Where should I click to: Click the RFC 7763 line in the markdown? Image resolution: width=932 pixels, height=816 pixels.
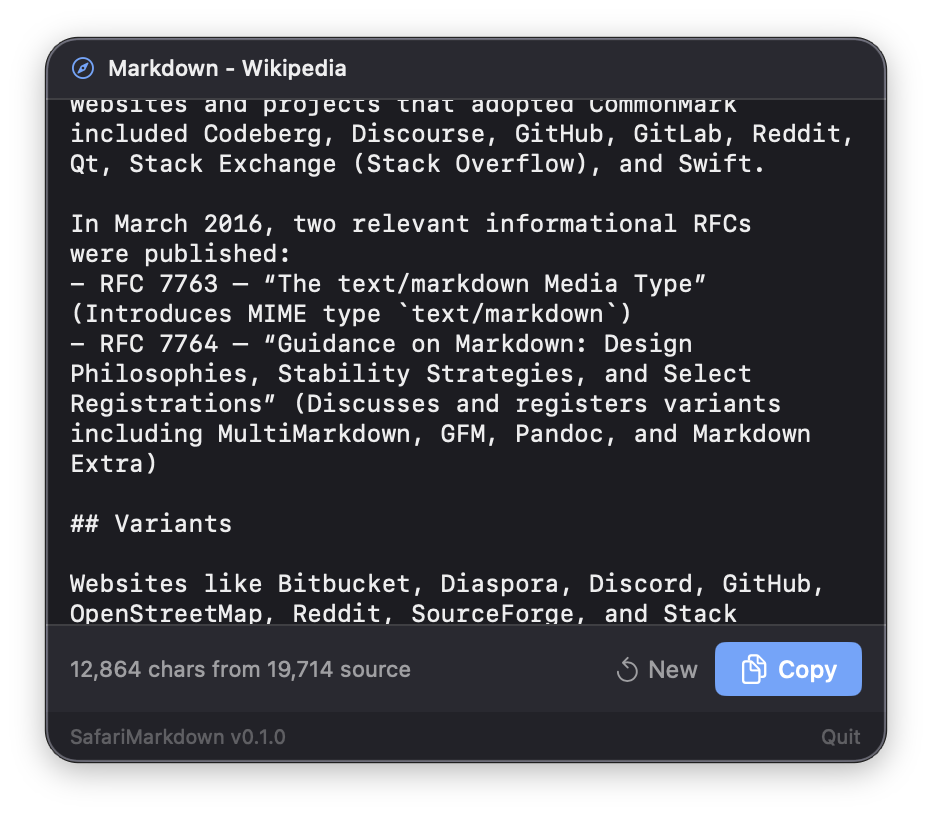click(387, 283)
